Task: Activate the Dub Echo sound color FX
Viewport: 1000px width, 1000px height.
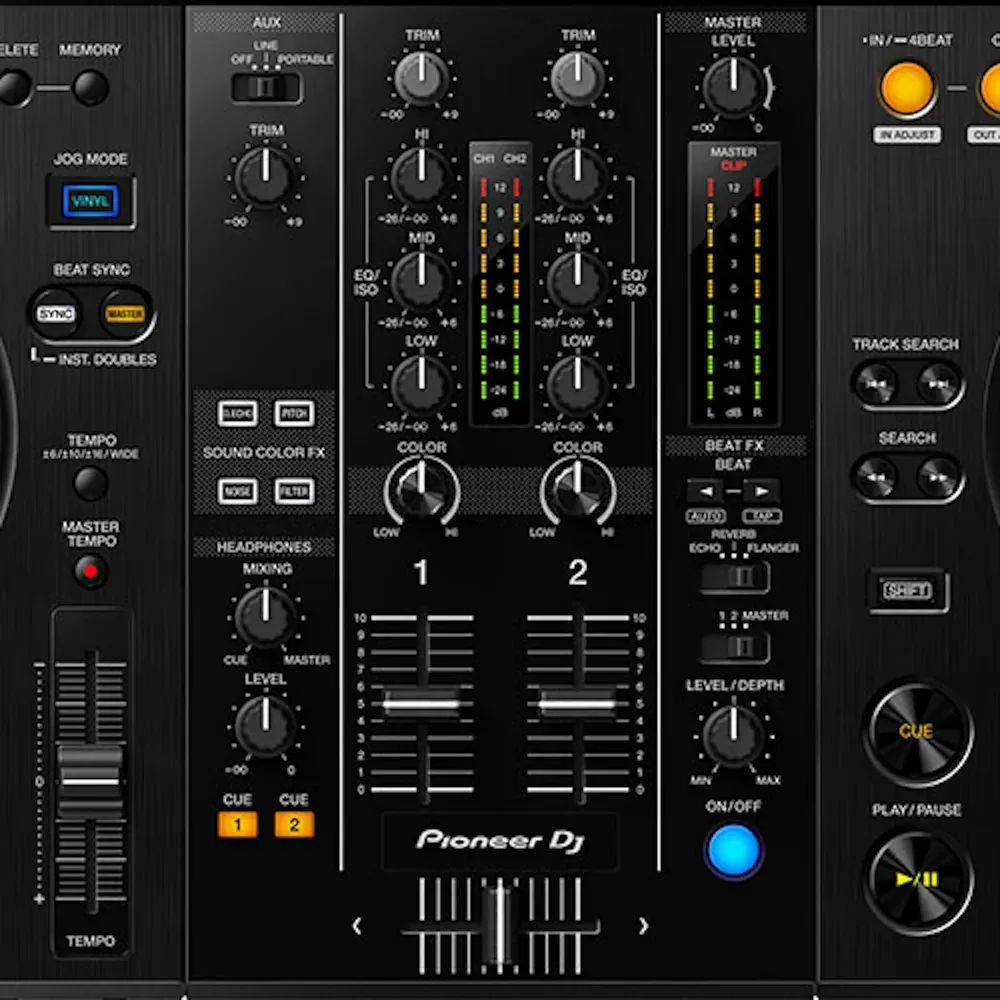Action: [237, 413]
